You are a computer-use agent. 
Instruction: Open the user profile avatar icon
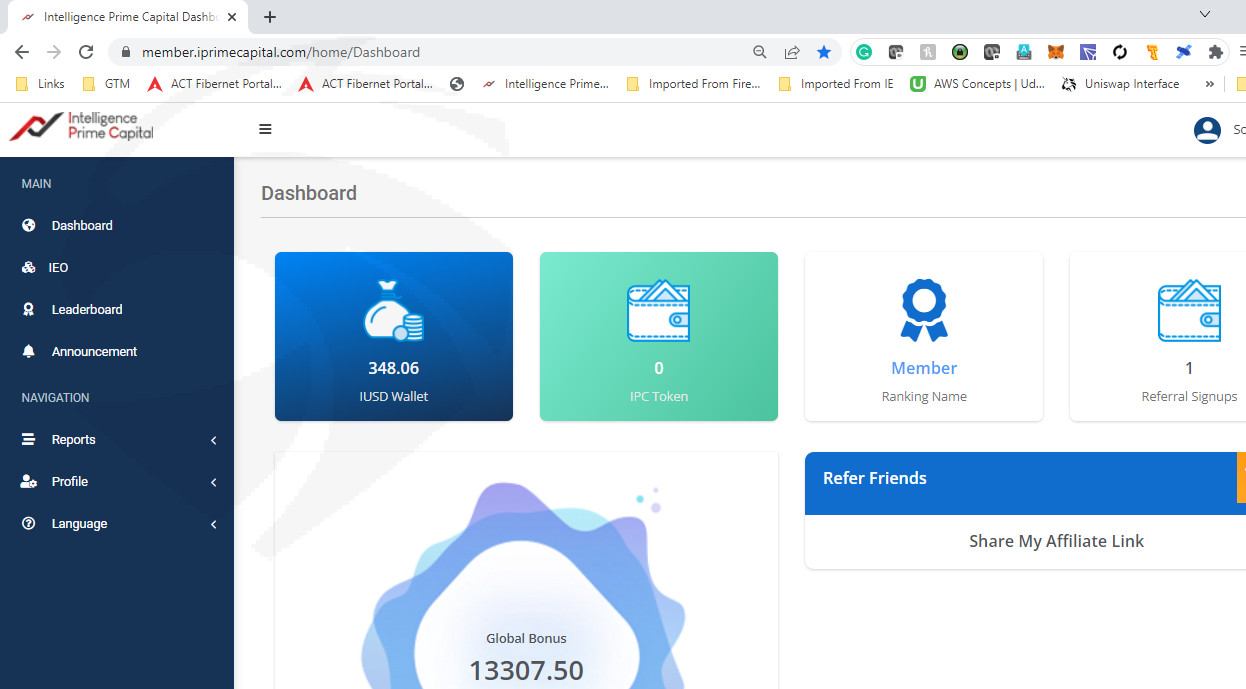pos(1207,130)
